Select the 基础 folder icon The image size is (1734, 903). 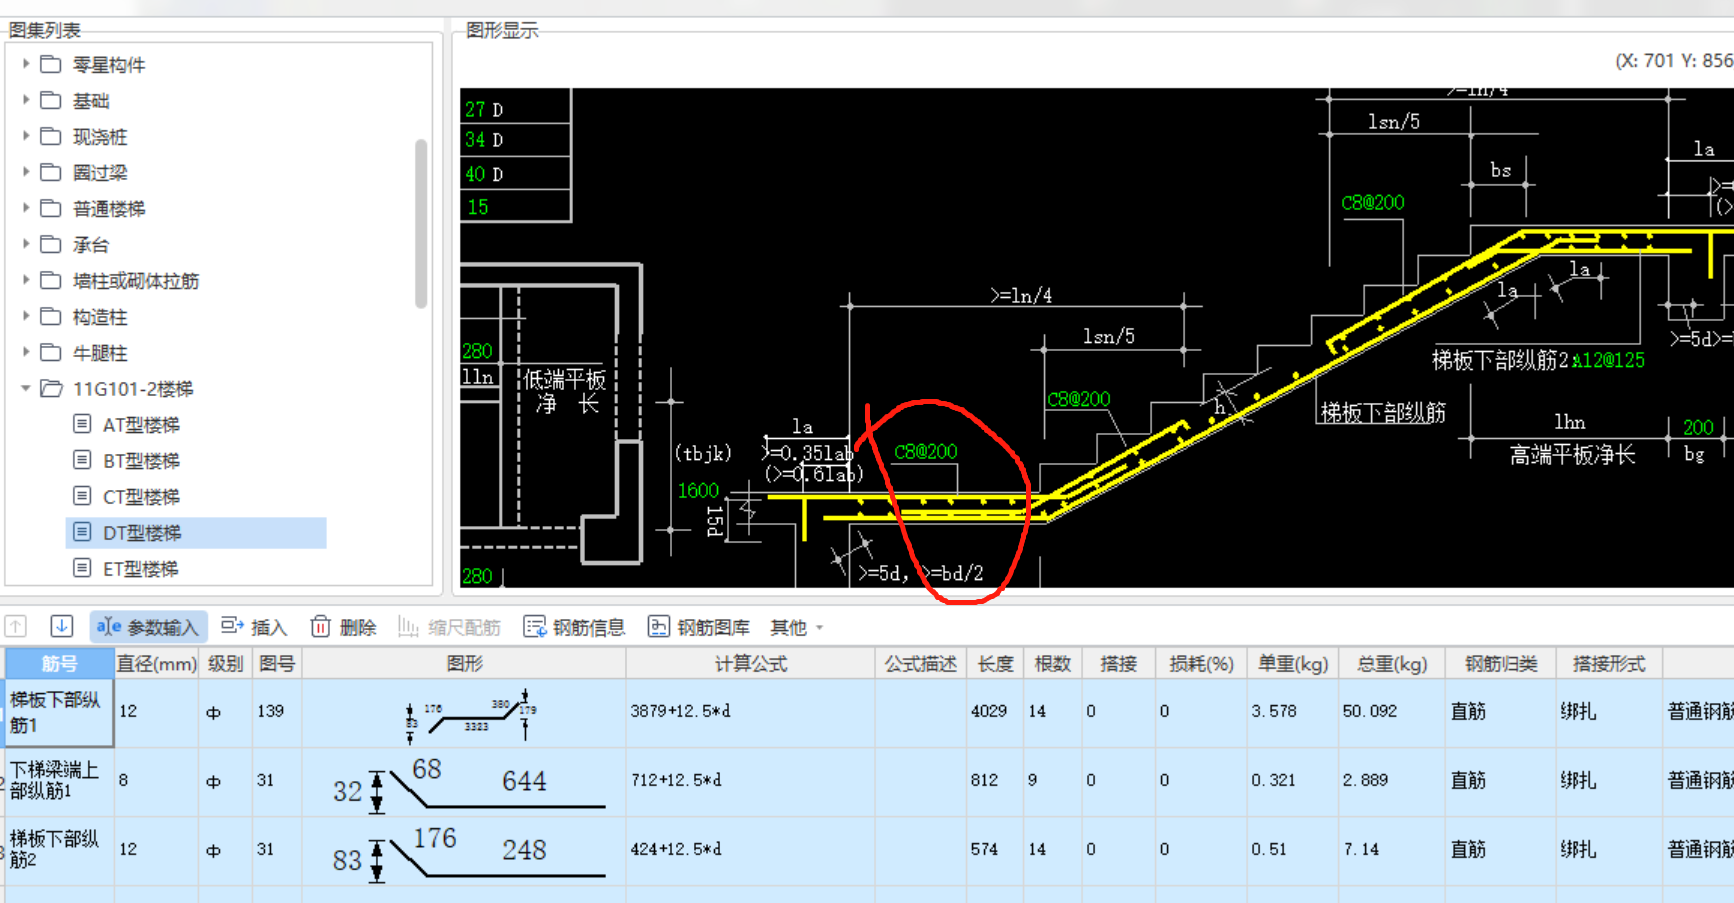point(51,100)
